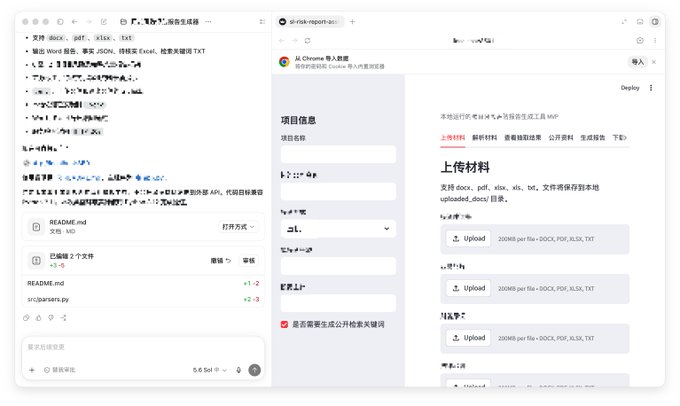This screenshot has width=680, height=406.
Task: Click the plus attachment icon in chat input
Action: coord(32,370)
